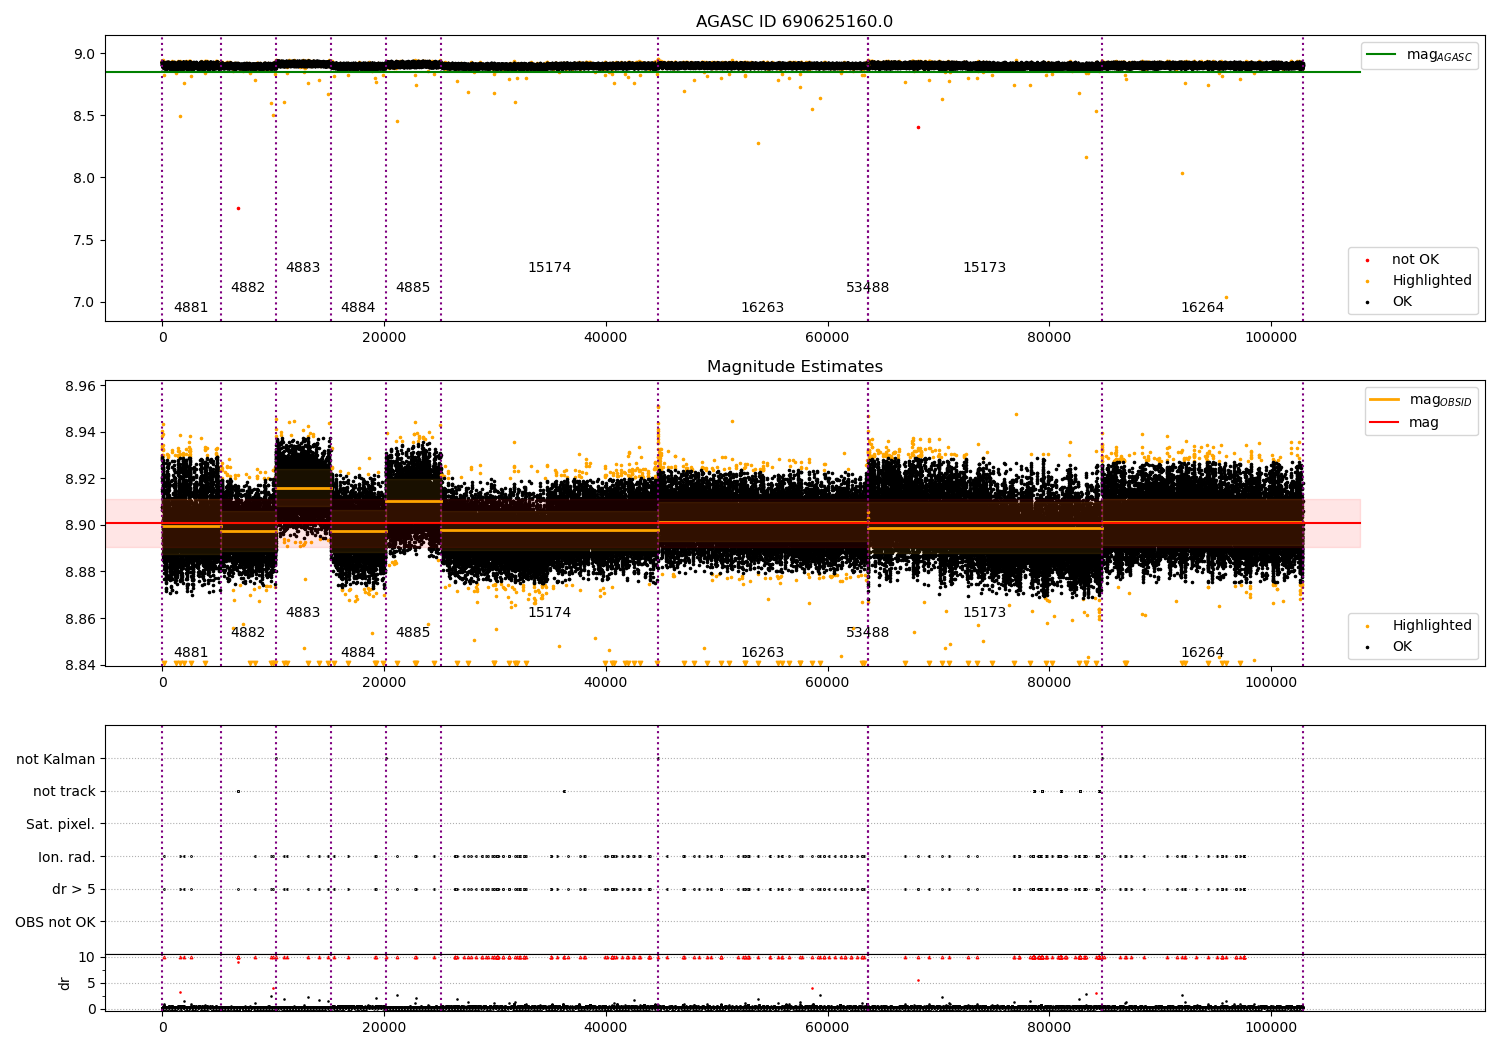Click the title "AGASC ID 690625160.0"
Viewport: 1500px width, 1050px height.
[x=795, y=22]
